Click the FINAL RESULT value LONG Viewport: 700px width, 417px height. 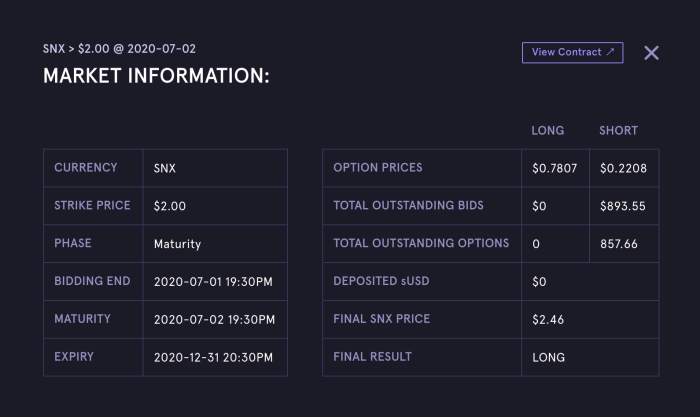click(548, 357)
